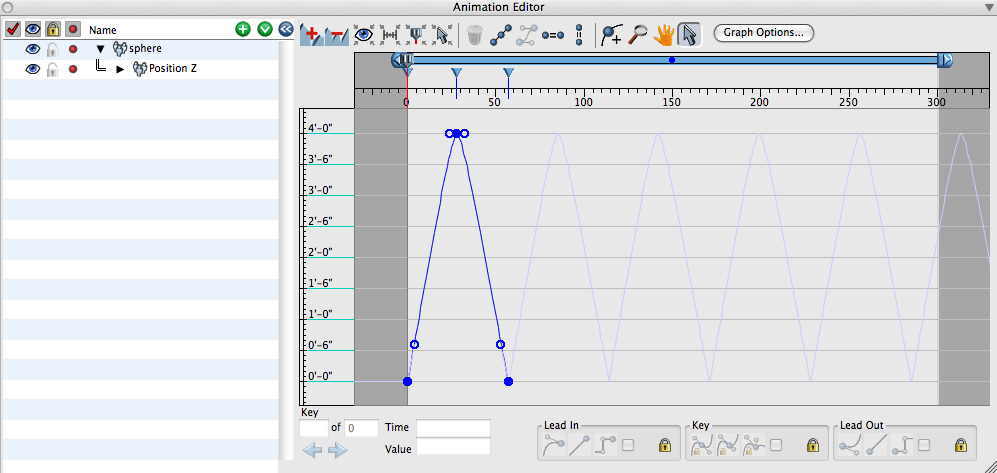Viewport: 997px width, 473px height.
Task: Toggle the eye visibility column header
Action: 32,29
